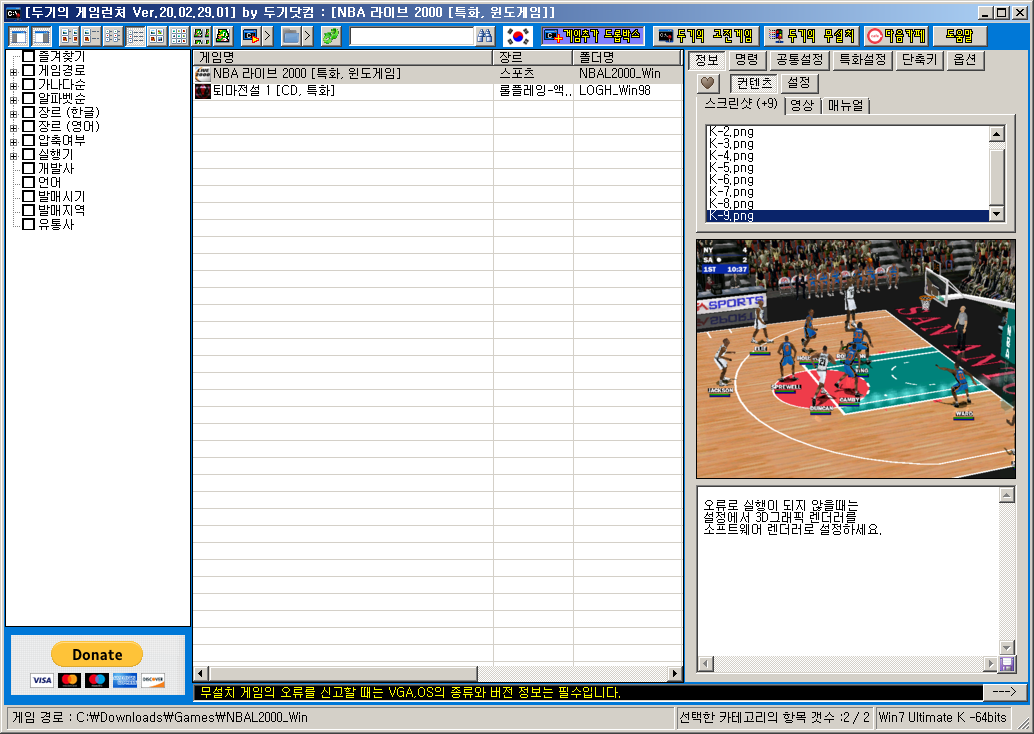This screenshot has width=1034, height=734.
Task: Check the 게임경로 checkbox
Action: [x=28, y=70]
